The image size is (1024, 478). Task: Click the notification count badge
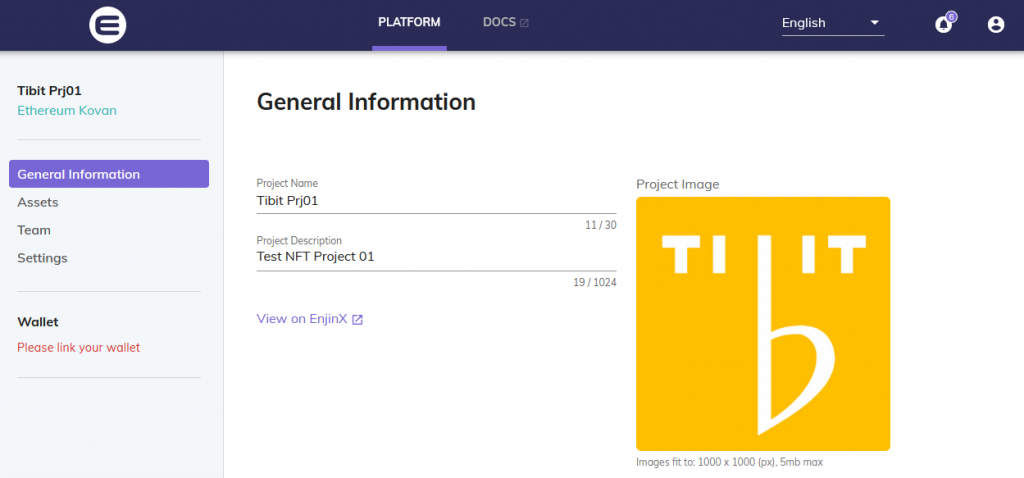(x=951, y=16)
